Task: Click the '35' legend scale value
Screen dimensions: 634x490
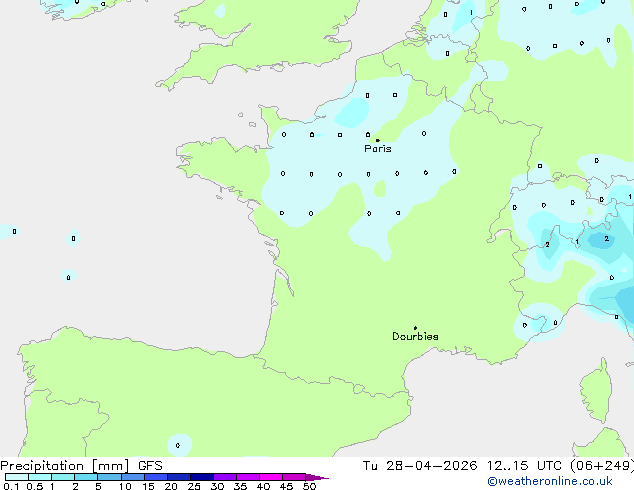Action: coord(240,486)
